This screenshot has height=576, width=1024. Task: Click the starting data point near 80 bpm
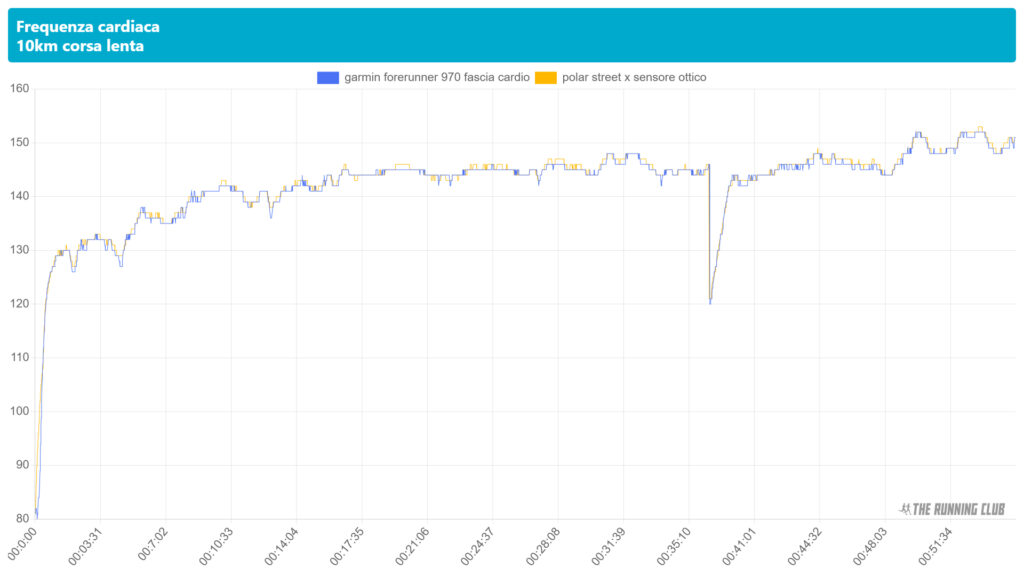[x=36, y=516]
